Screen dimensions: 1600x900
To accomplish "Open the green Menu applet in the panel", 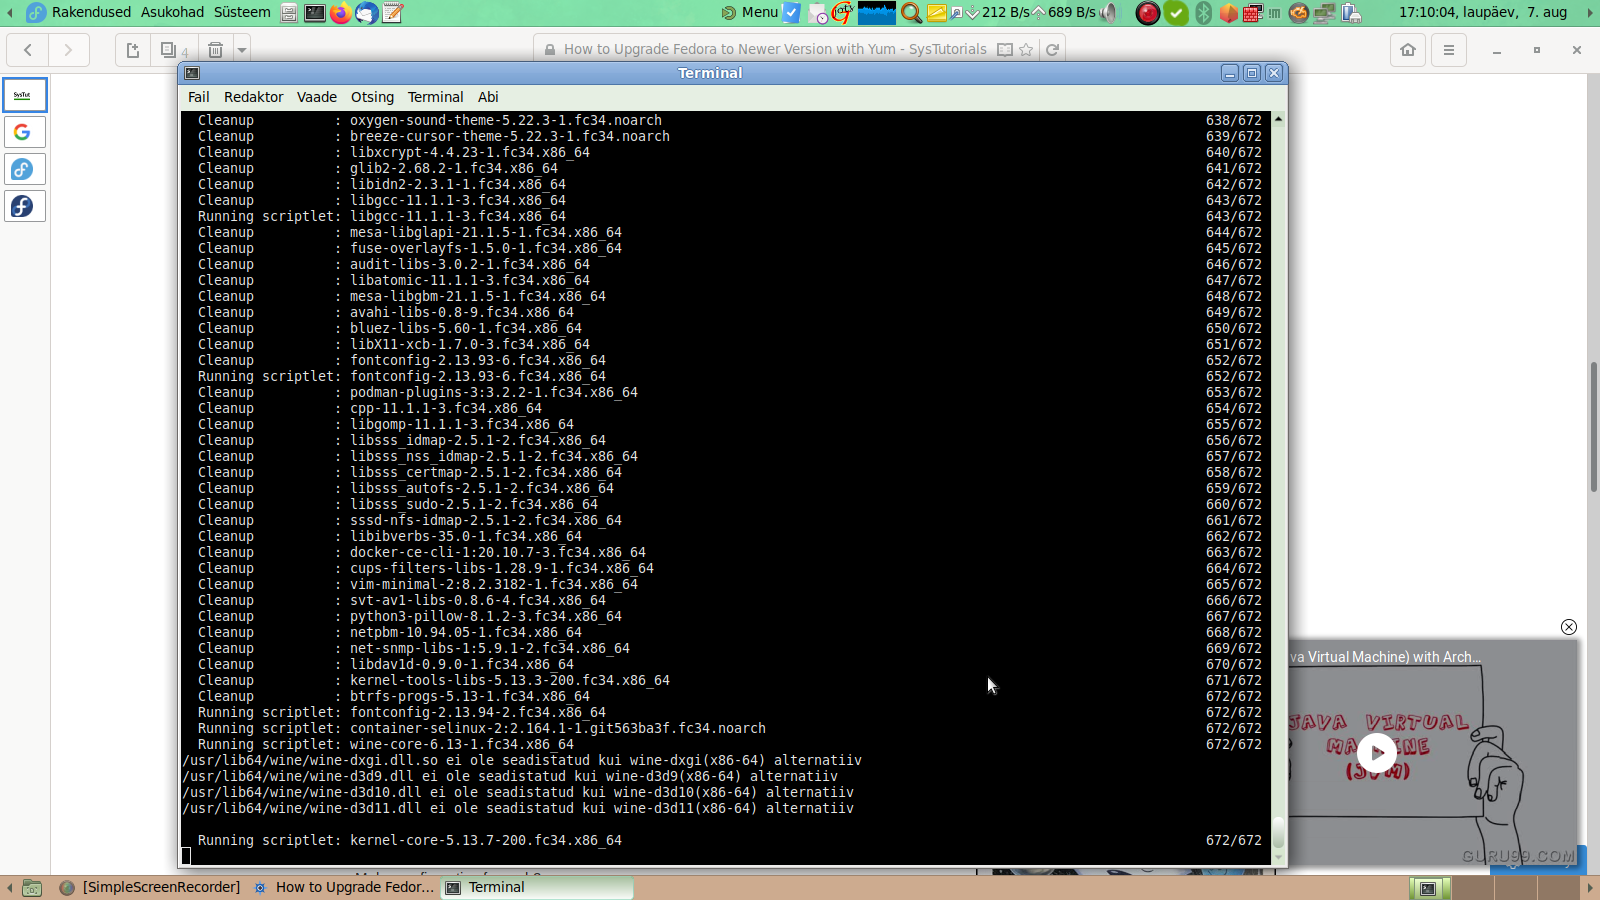I will pos(750,12).
